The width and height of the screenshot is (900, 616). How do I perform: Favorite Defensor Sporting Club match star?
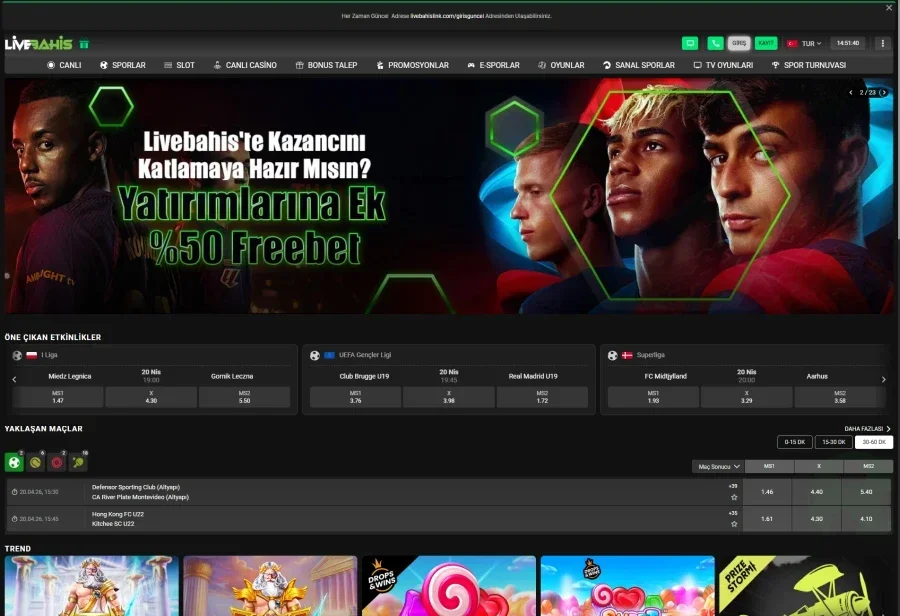tap(734, 497)
